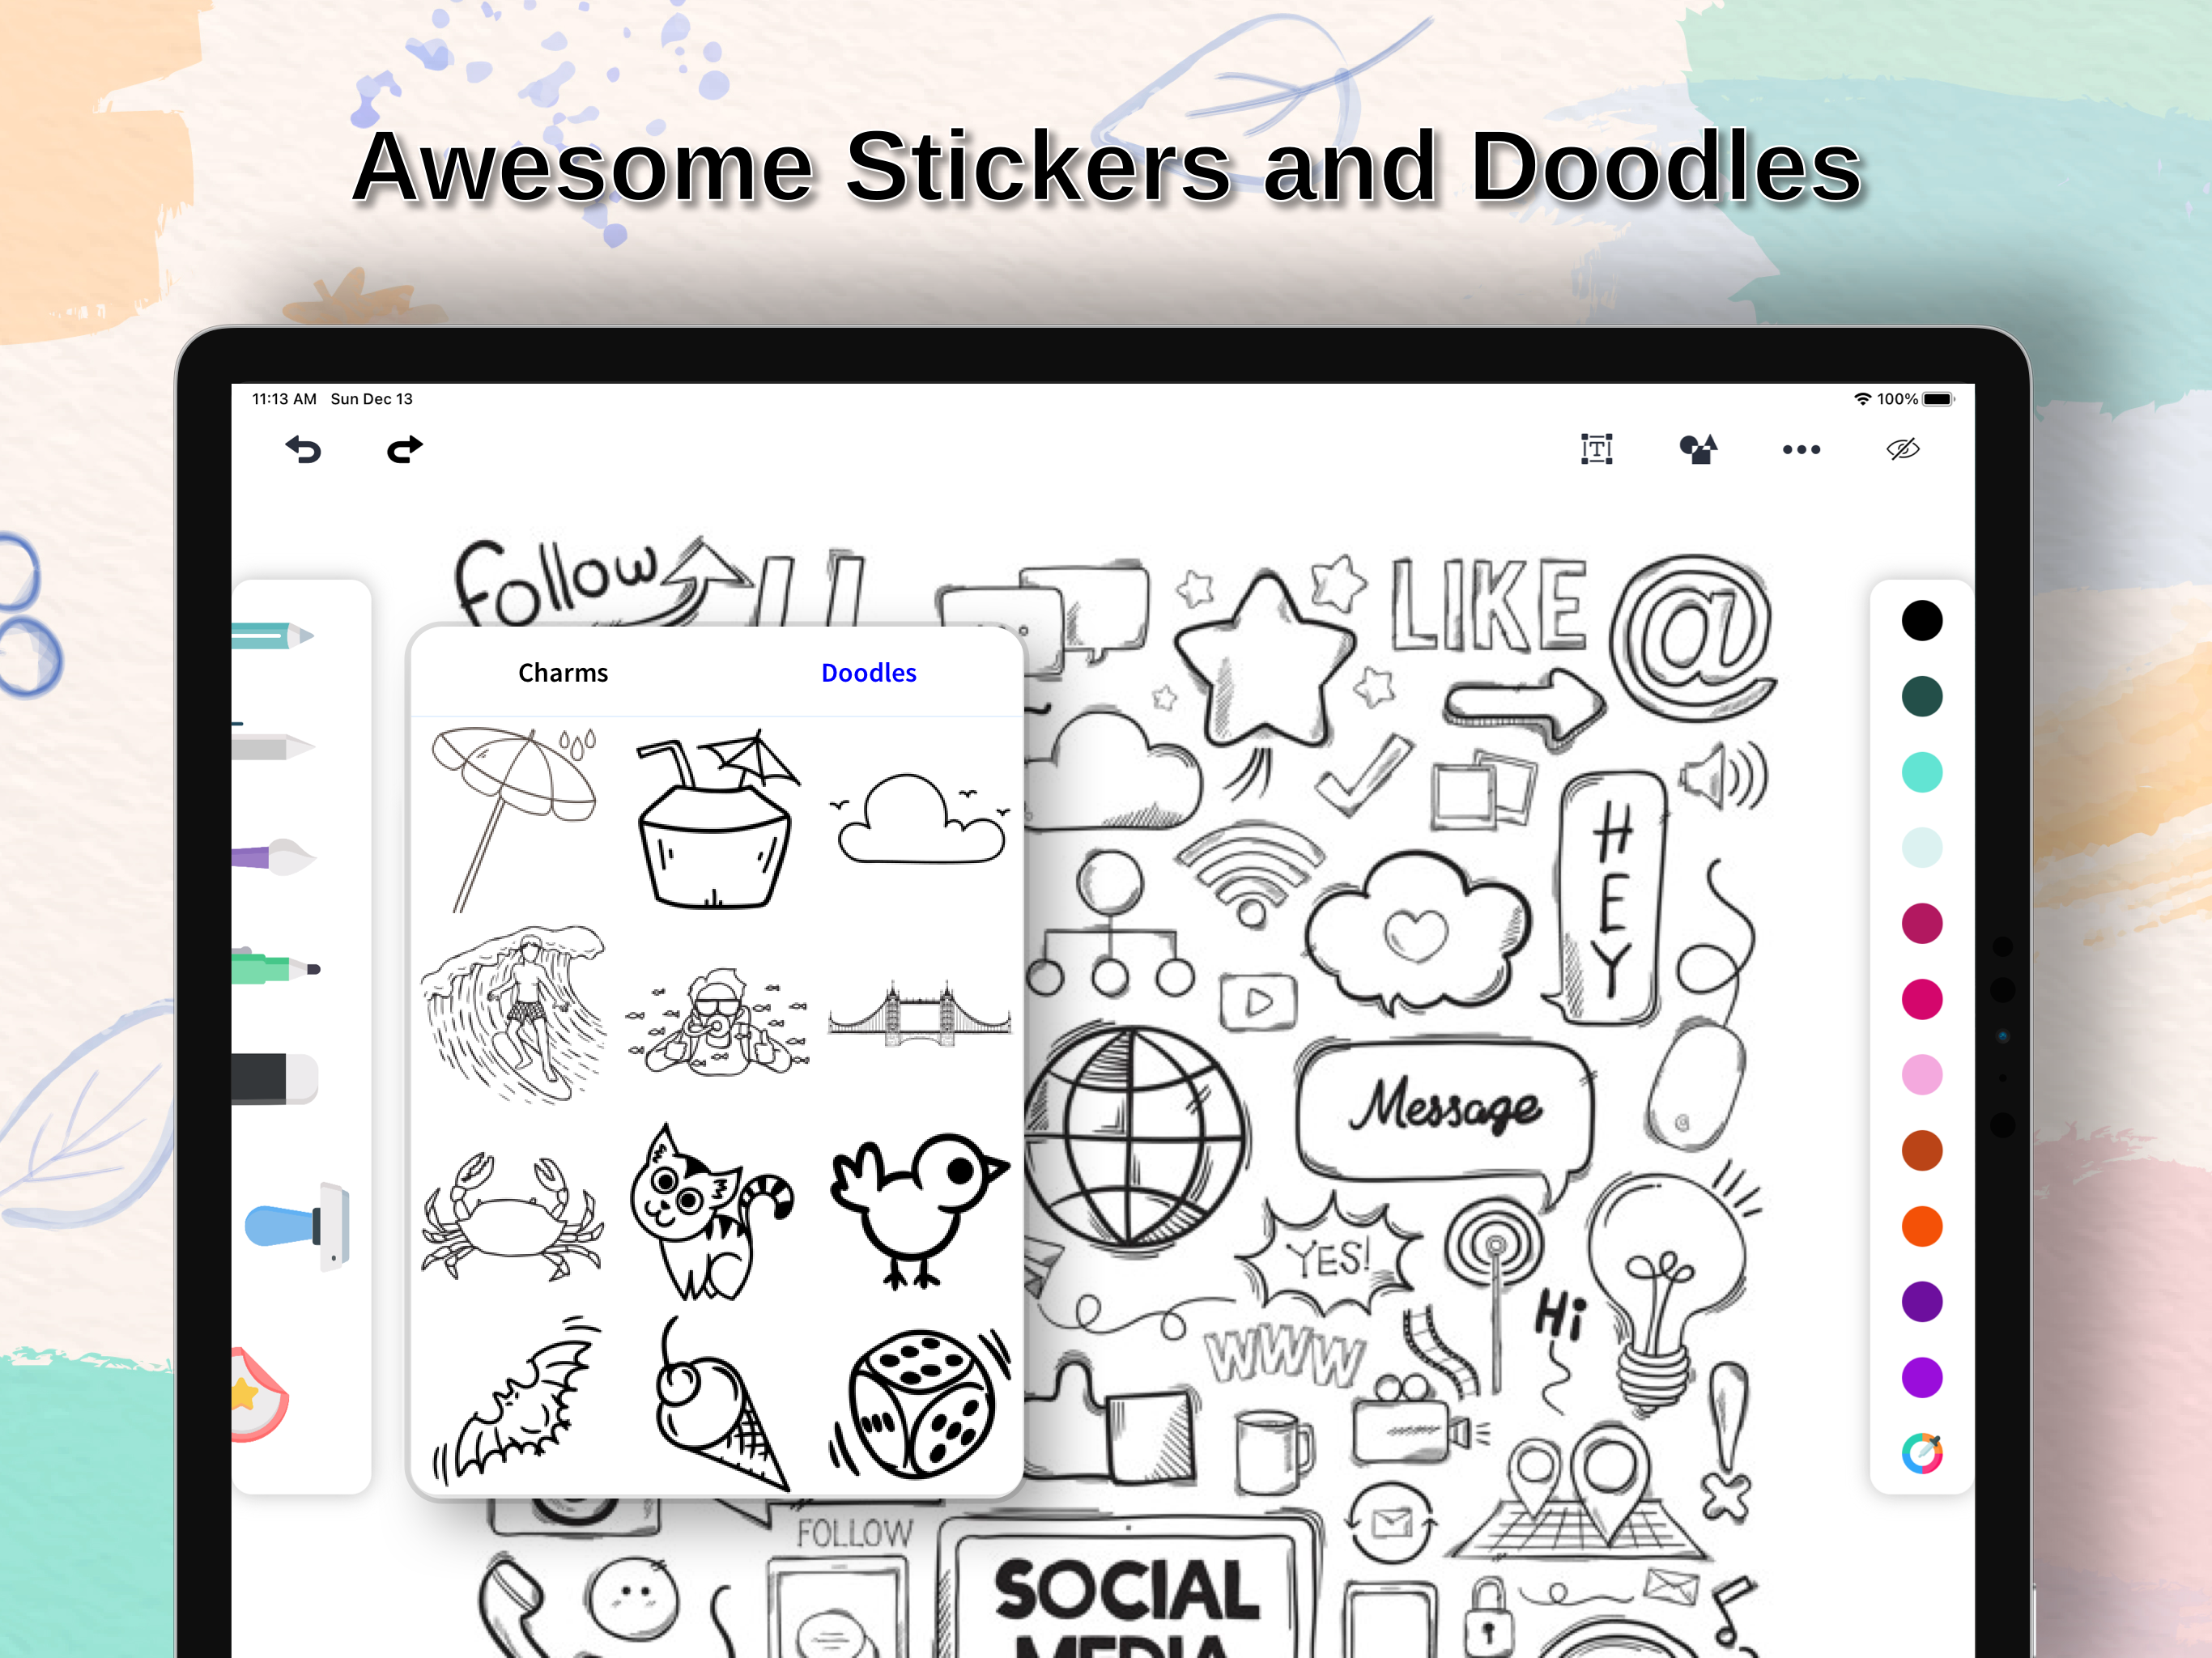
Task: Open the shapes tool icon
Action: pyautogui.click(x=1698, y=449)
